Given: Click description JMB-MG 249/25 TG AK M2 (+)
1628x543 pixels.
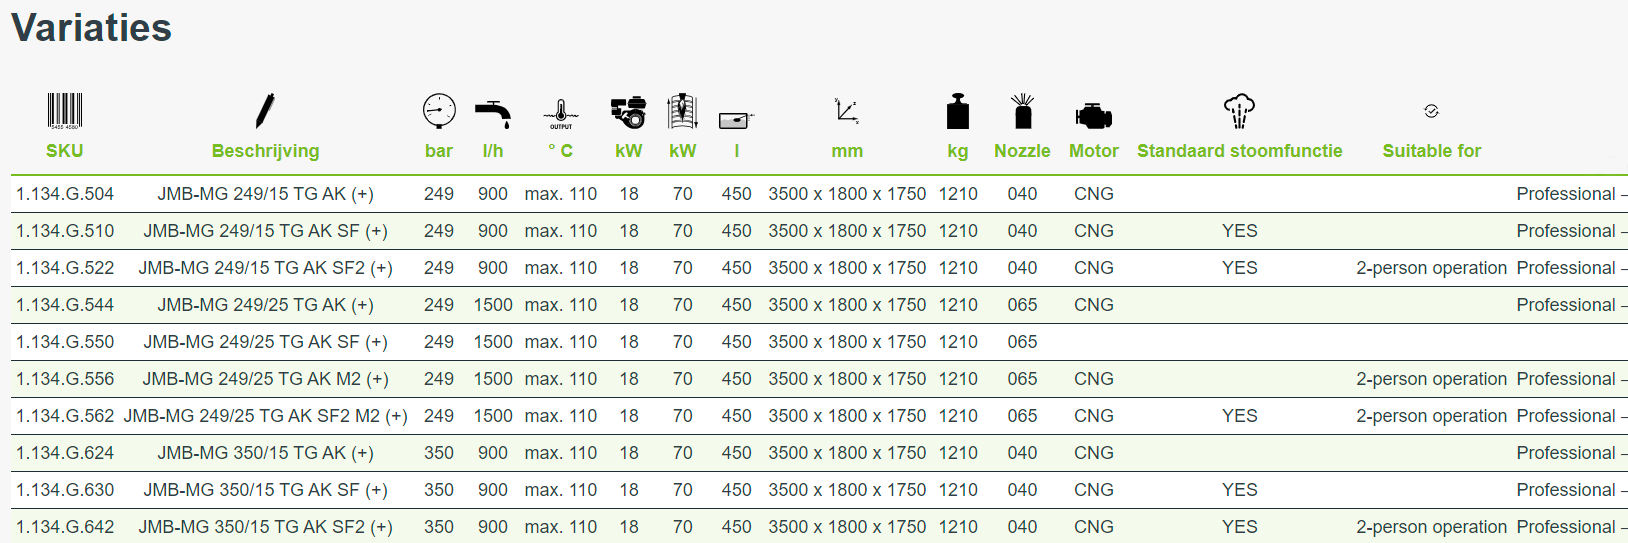Looking at the screenshot, I should click(x=265, y=379).
